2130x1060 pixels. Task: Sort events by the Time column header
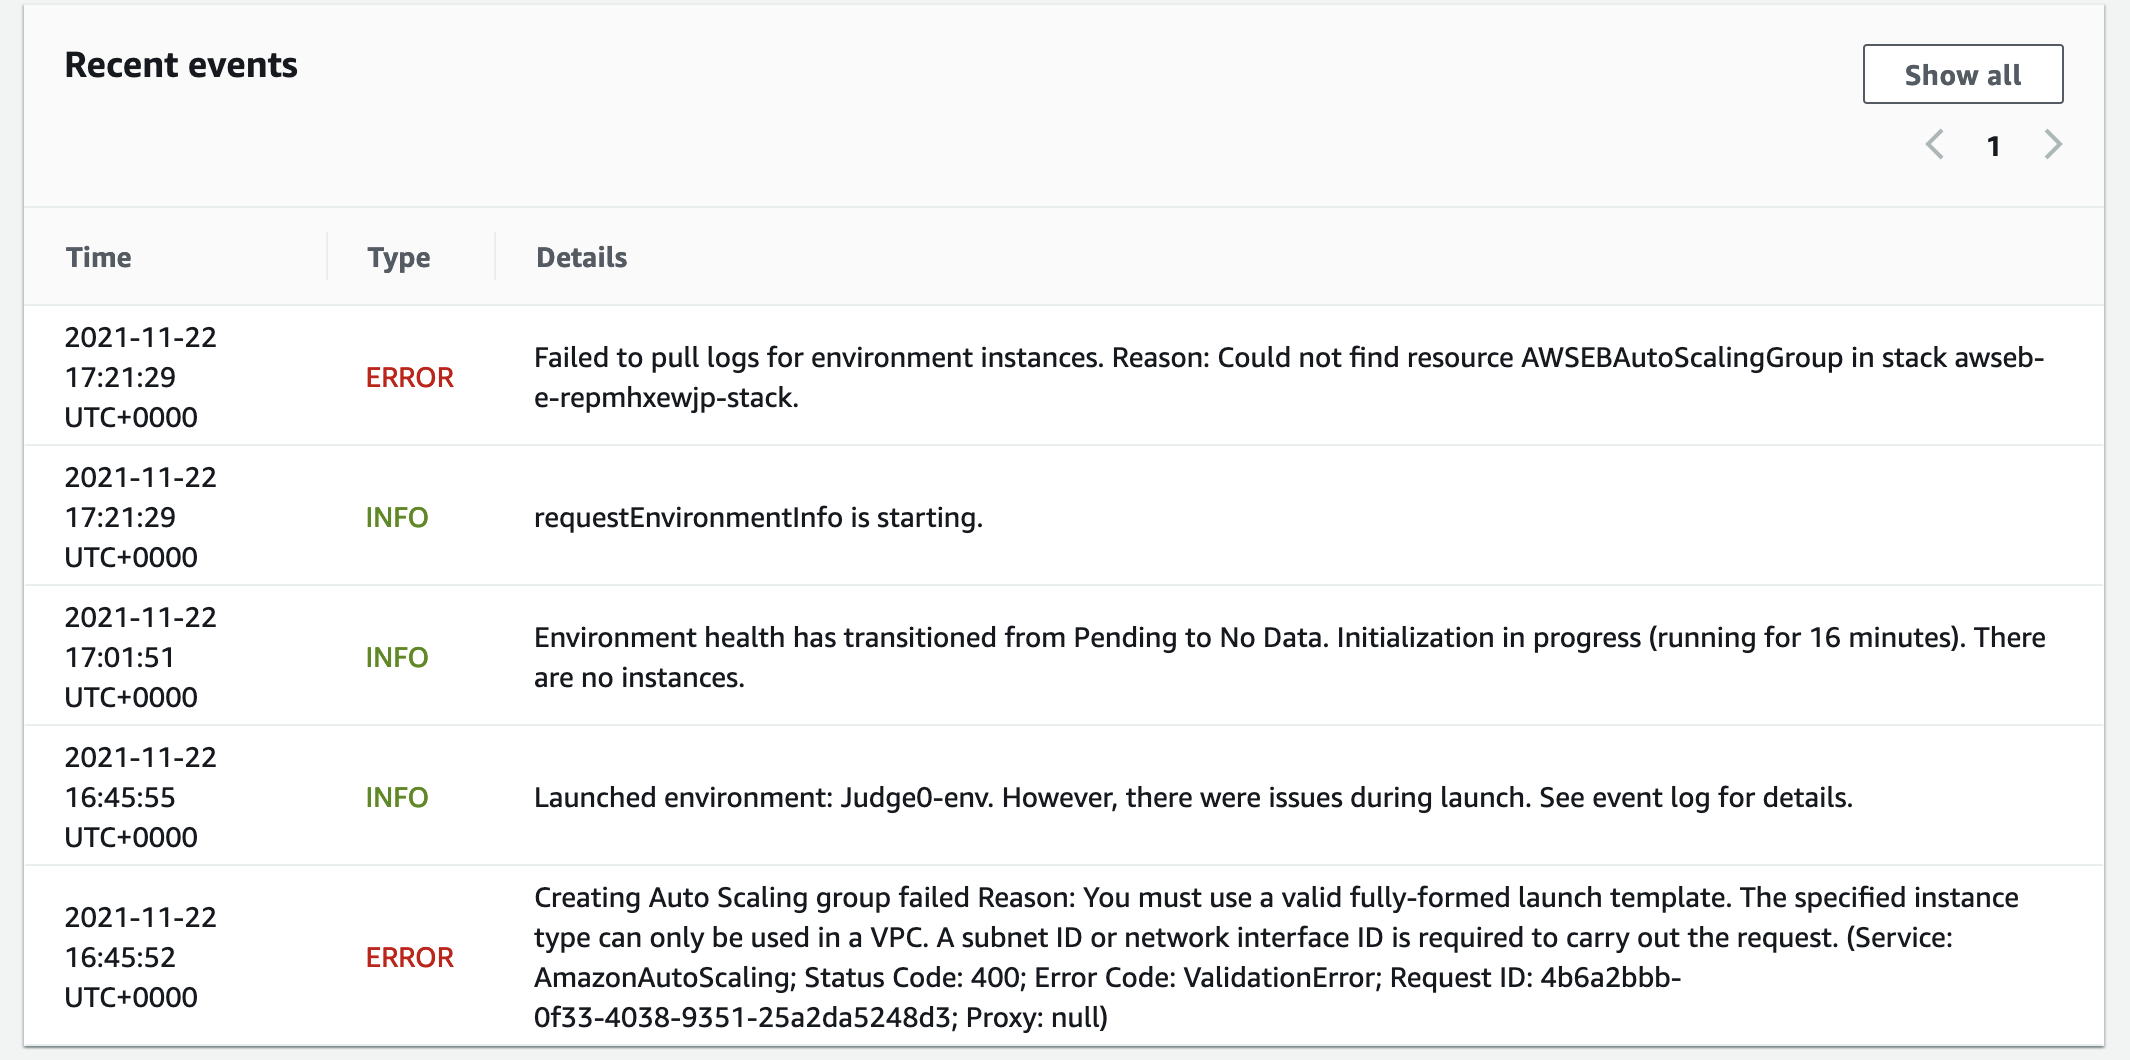coord(99,257)
